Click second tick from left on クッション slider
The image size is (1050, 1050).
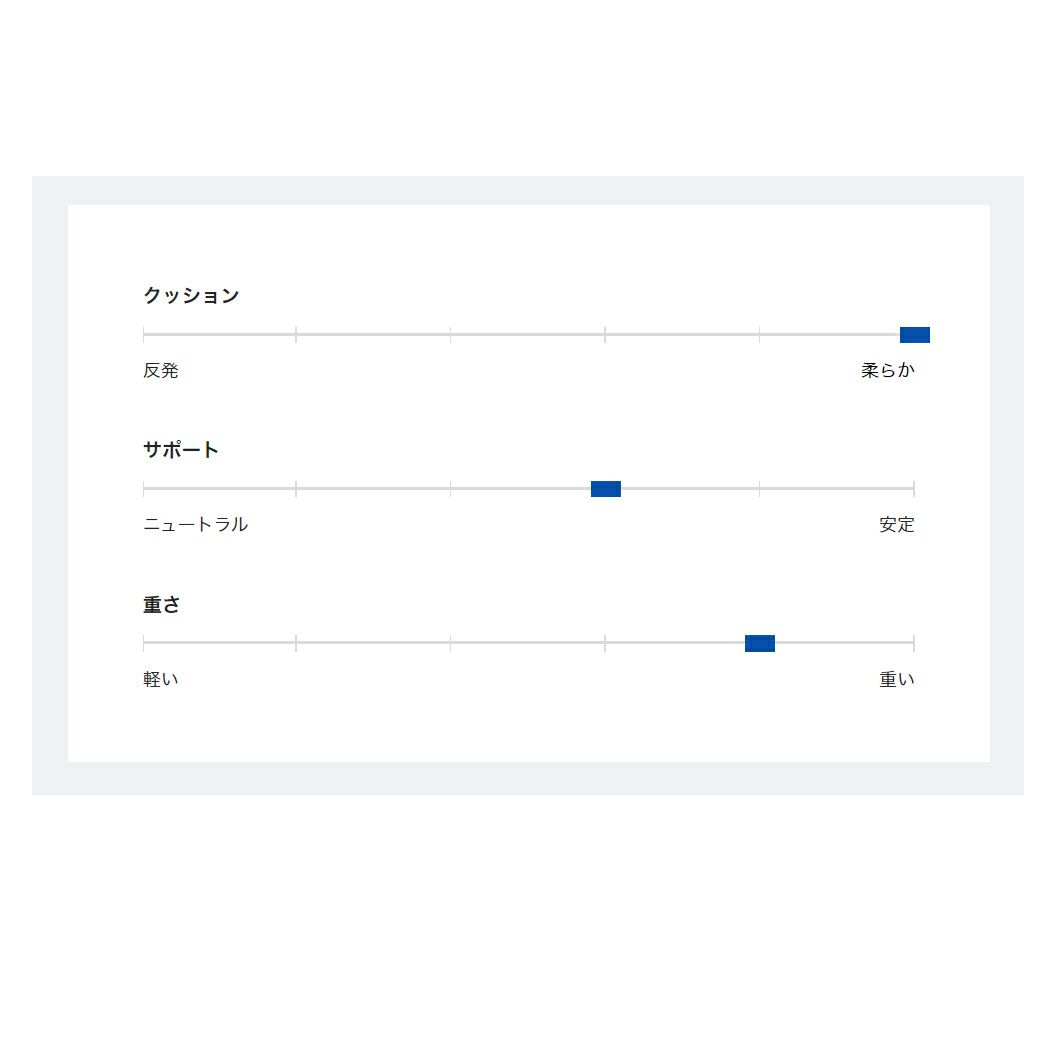click(296, 335)
